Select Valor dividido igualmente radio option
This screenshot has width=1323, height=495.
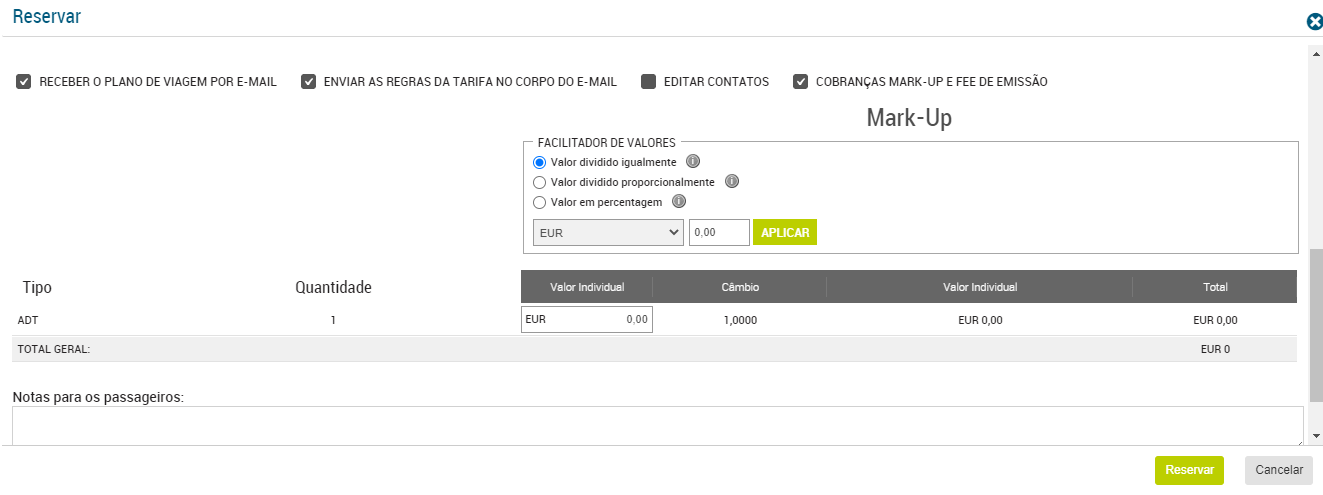click(540, 162)
